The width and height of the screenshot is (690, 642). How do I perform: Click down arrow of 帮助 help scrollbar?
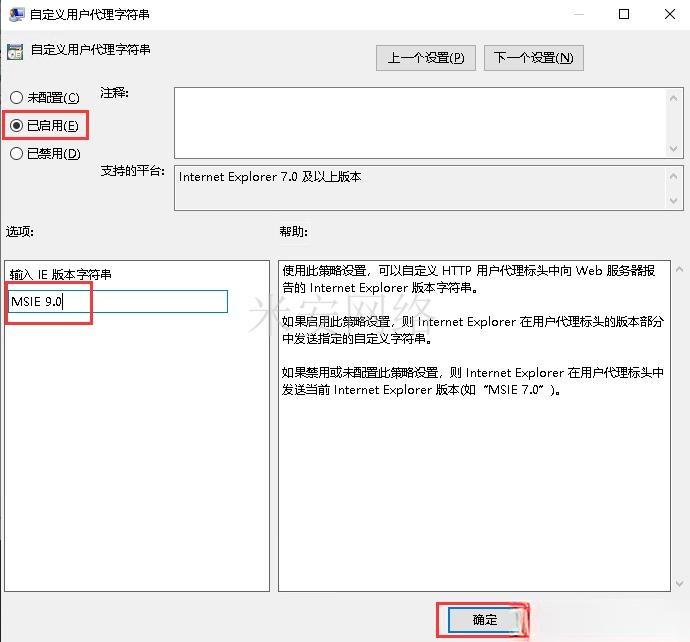coord(679,583)
